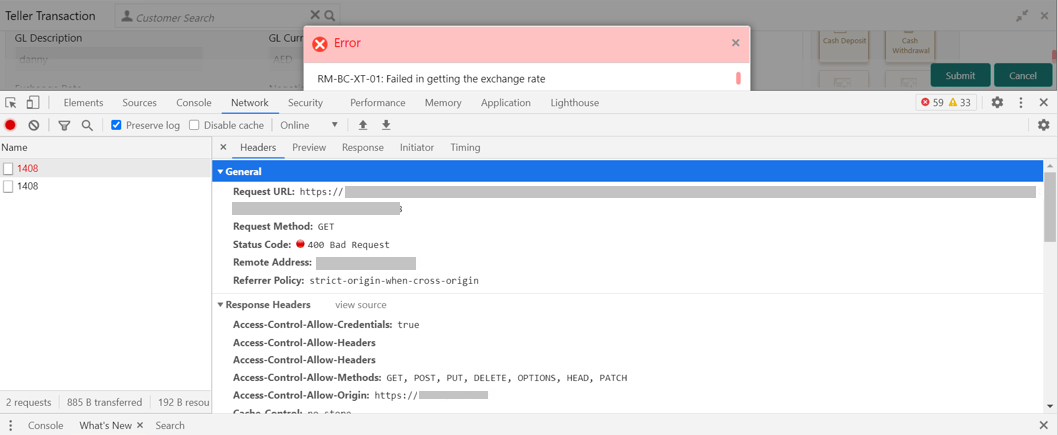
Task: Switch to the Memory tab
Action: pyautogui.click(x=443, y=103)
